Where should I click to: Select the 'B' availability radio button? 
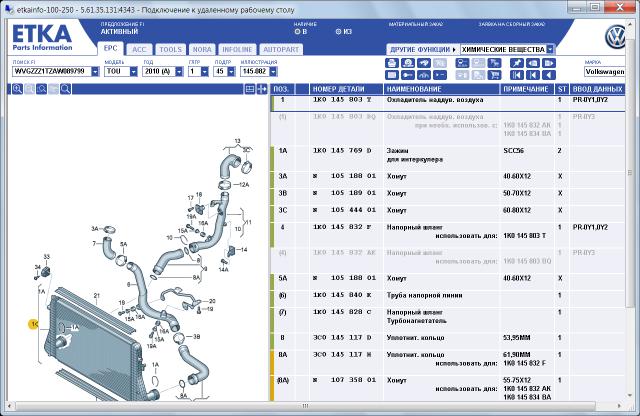tap(297, 31)
